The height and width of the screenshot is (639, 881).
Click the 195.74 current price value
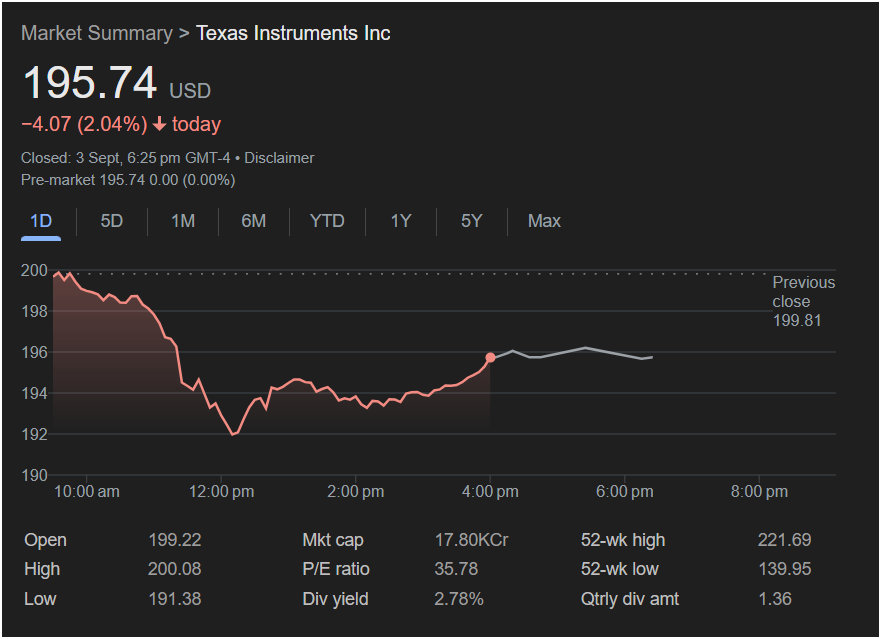(90, 83)
